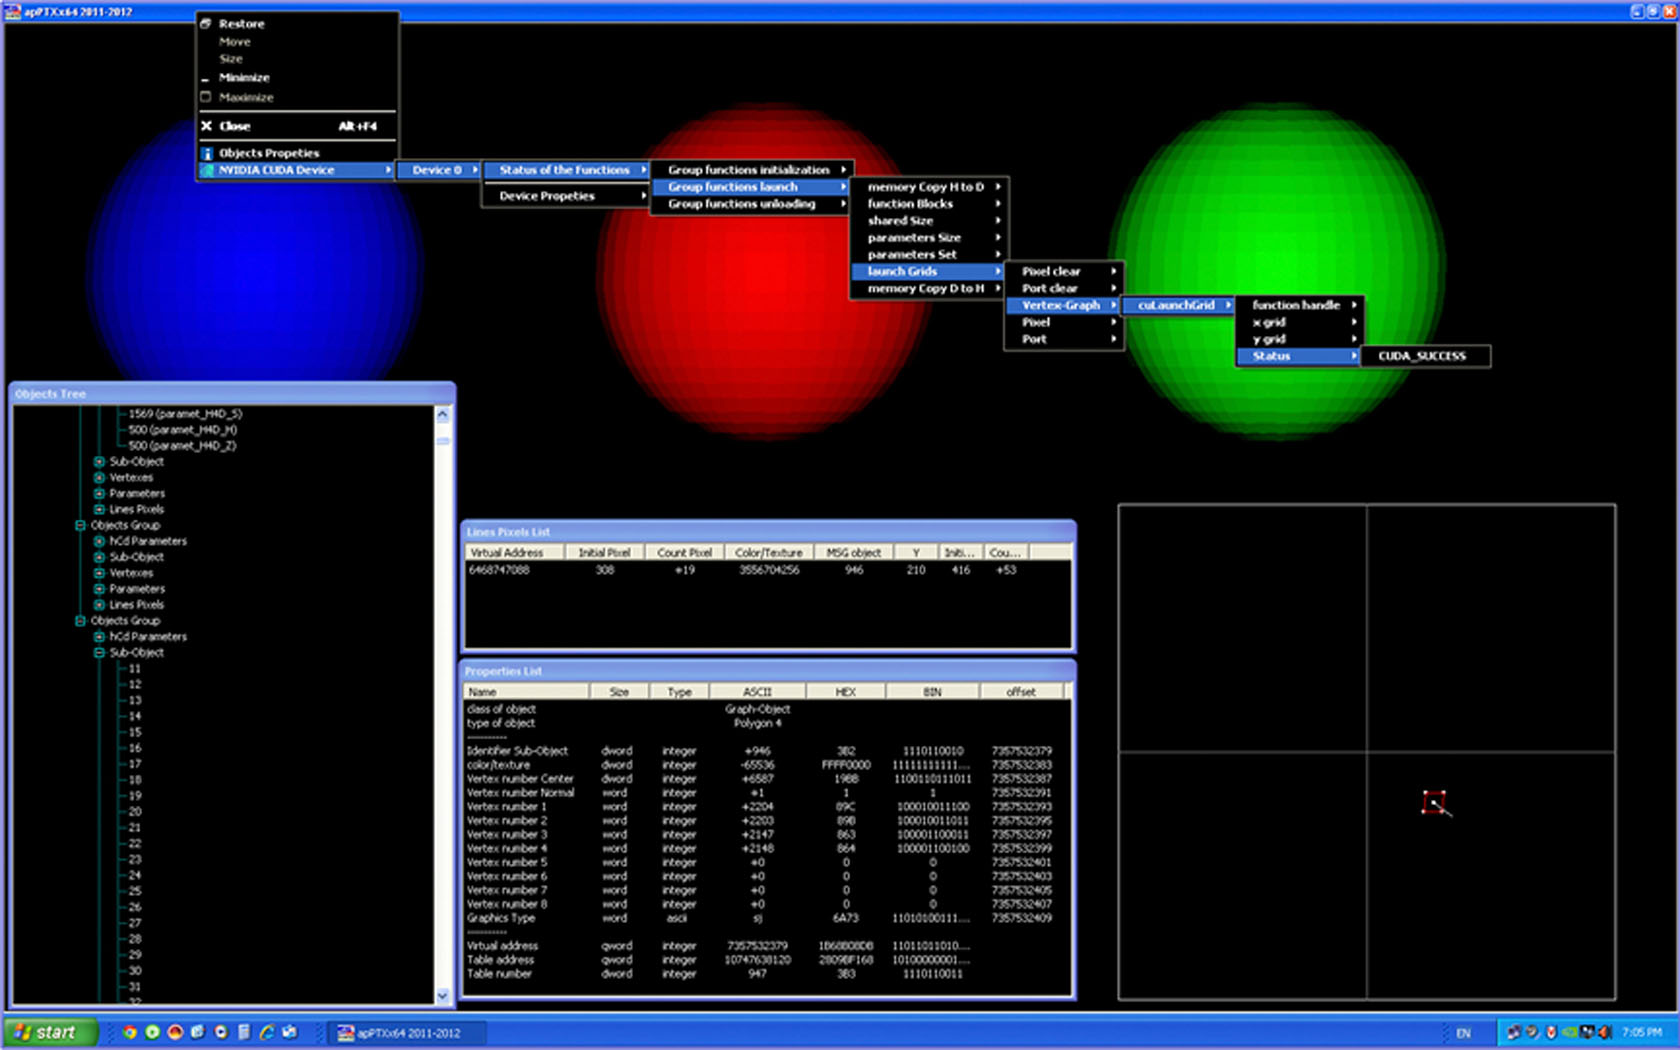1680x1050 pixels.
Task: Click the ASCII column header in Properties List
Action: [757, 692]
